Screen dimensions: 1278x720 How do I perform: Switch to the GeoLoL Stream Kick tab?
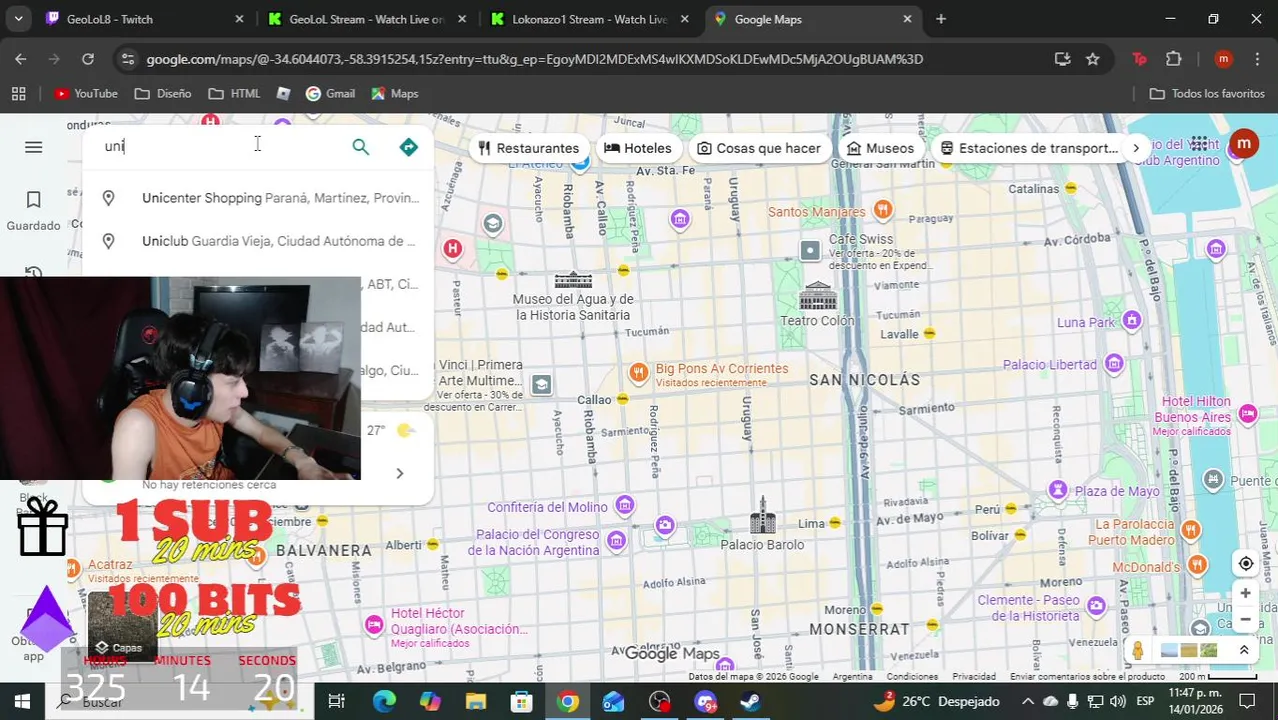365,19
